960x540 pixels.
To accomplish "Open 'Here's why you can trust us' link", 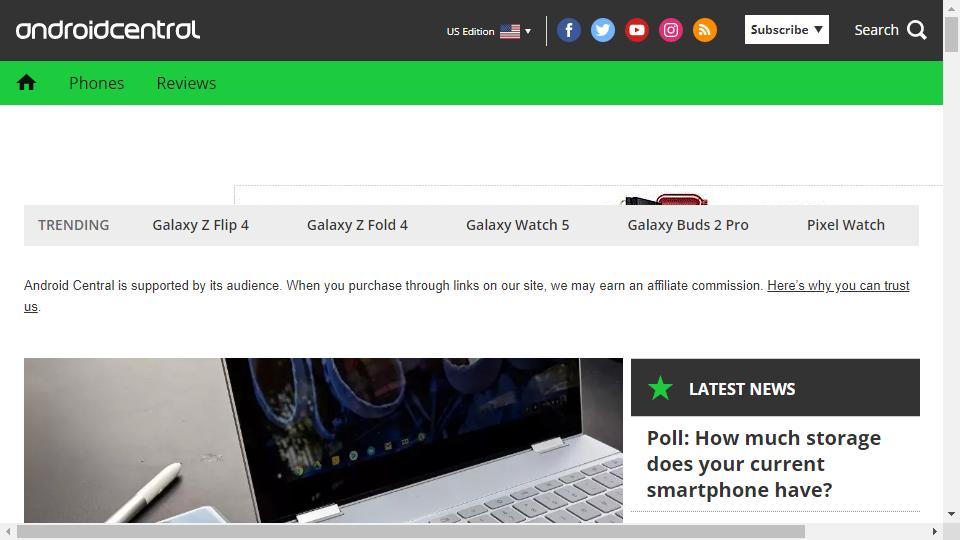I will tap(838, 286).
